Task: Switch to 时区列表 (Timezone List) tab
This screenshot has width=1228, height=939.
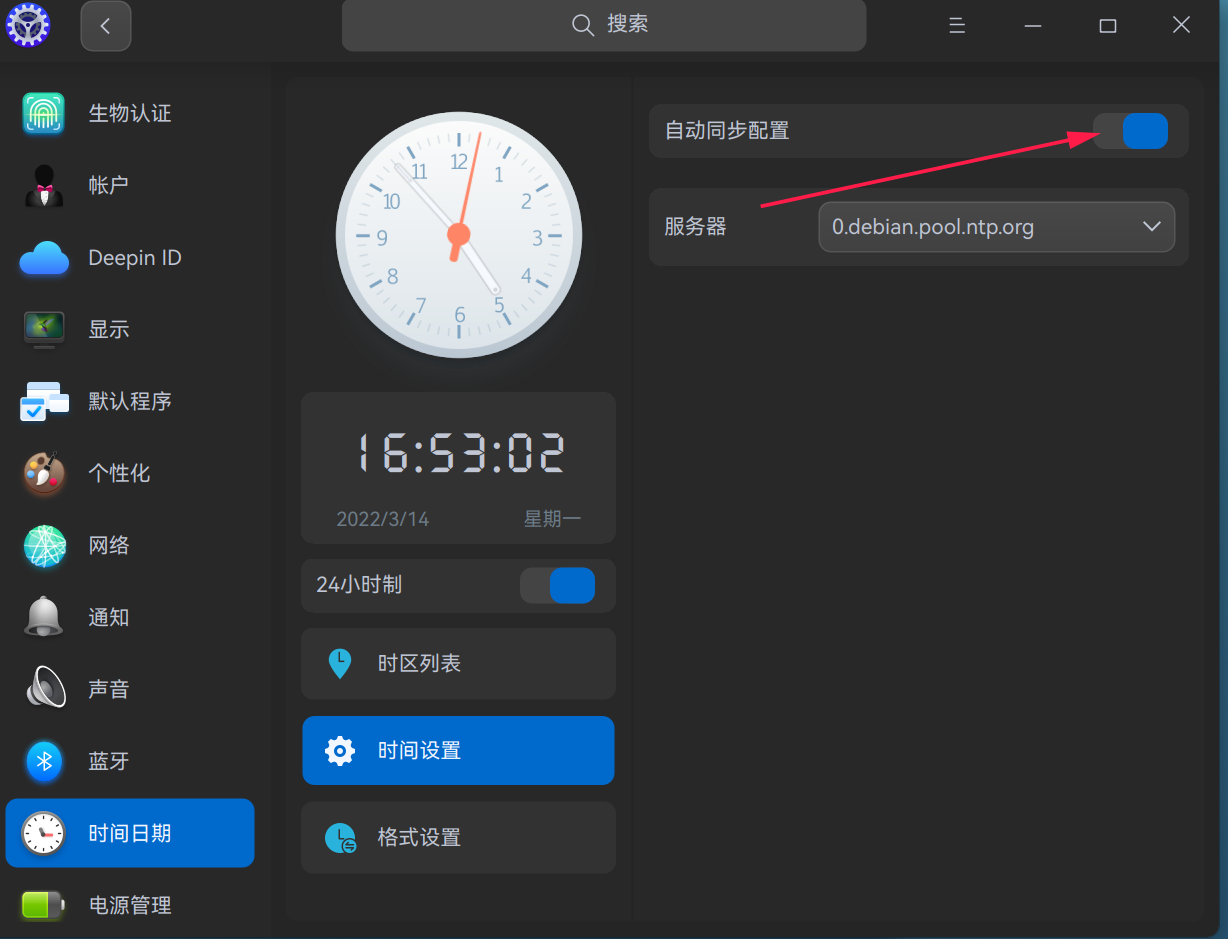Action: click(x=458, y=663)
